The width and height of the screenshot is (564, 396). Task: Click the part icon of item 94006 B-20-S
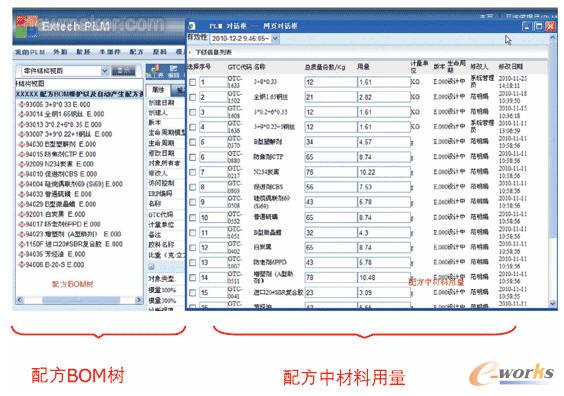22,264
